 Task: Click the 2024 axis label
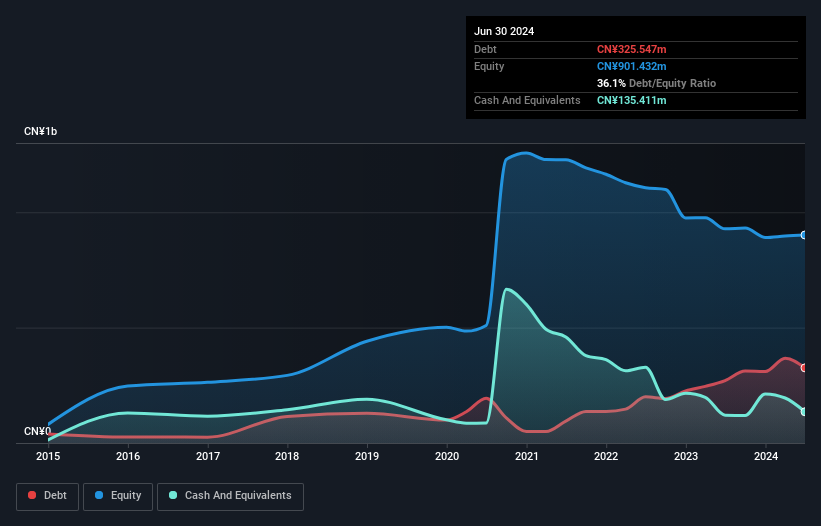(766, 456)
